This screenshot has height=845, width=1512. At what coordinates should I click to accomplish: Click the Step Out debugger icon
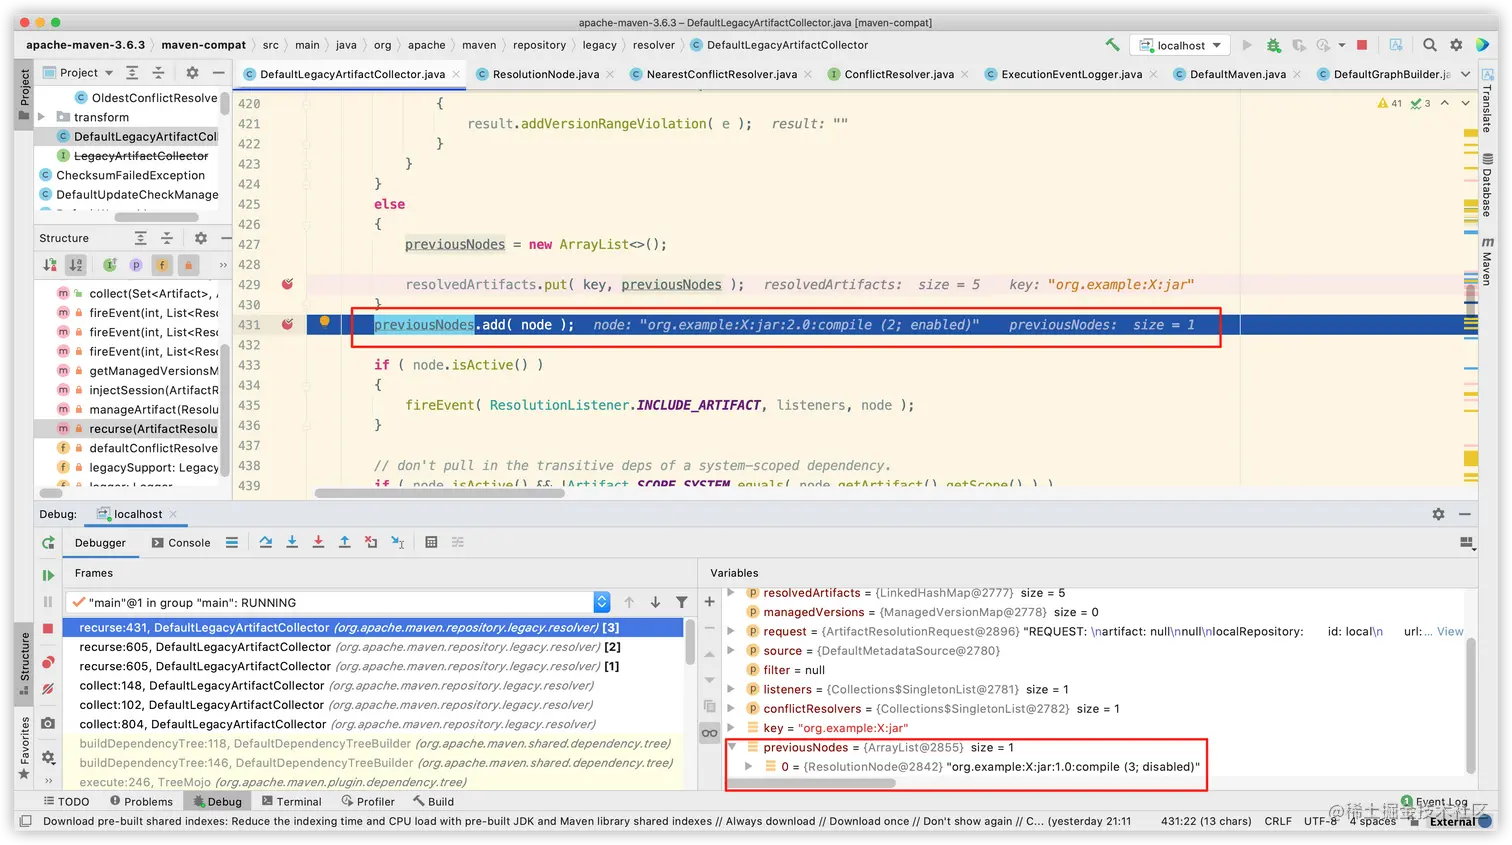[x=344, y=542]
